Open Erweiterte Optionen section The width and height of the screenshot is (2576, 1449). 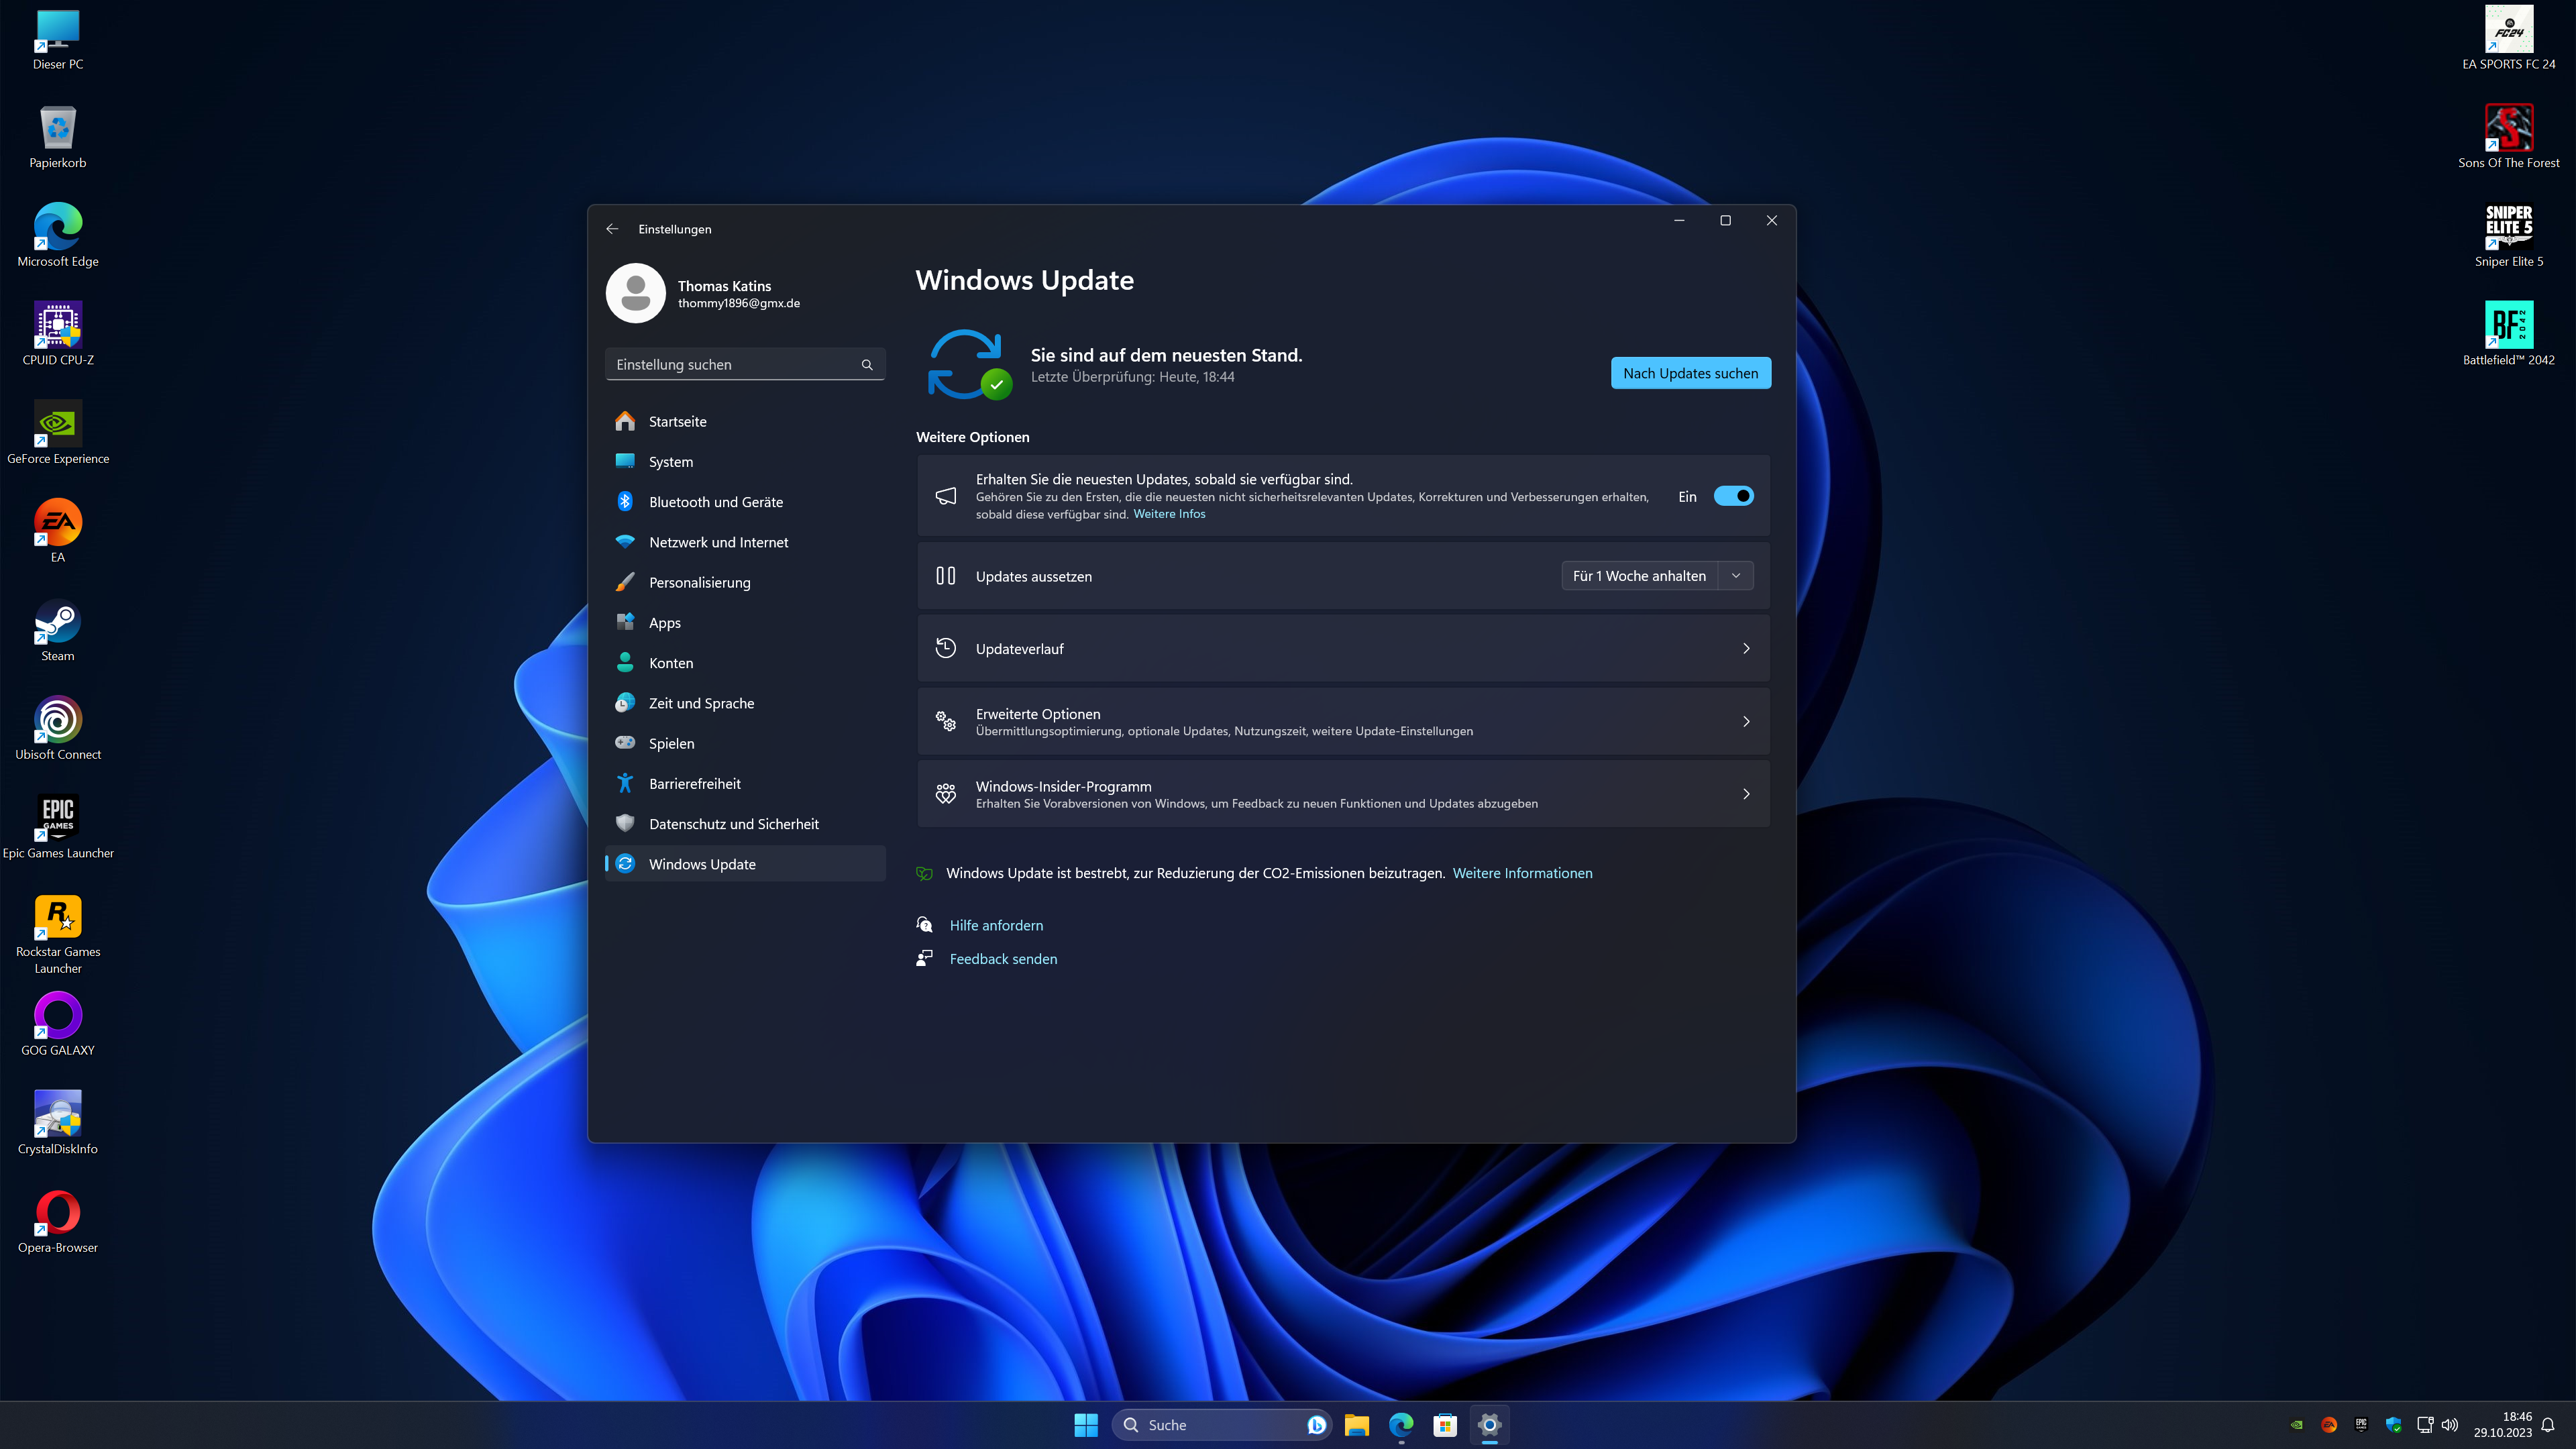(x=1342, y=721)
